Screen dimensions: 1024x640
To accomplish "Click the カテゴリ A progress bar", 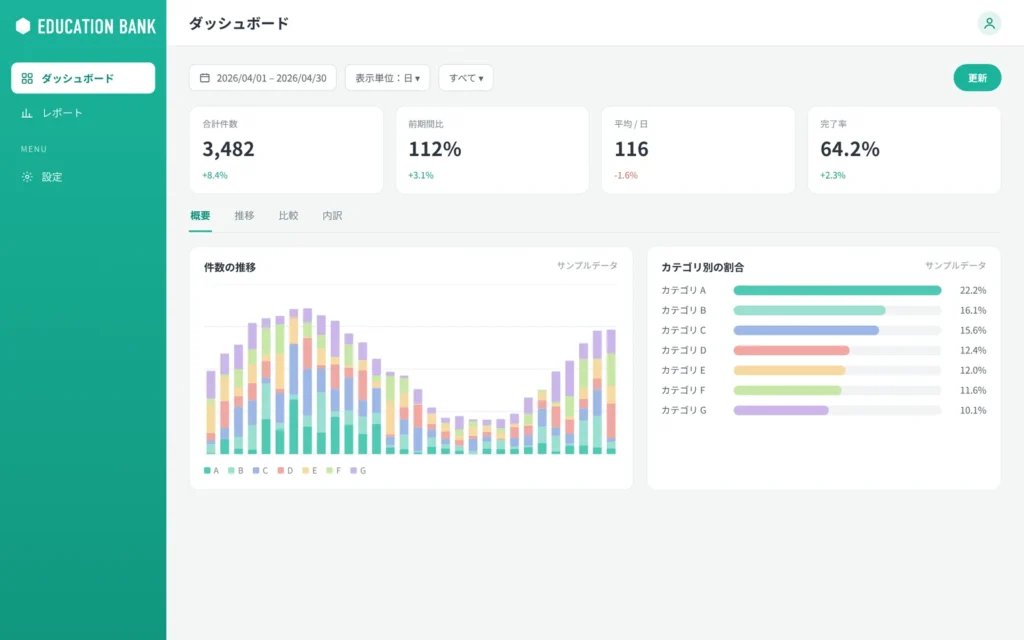I will pos(837,290).
